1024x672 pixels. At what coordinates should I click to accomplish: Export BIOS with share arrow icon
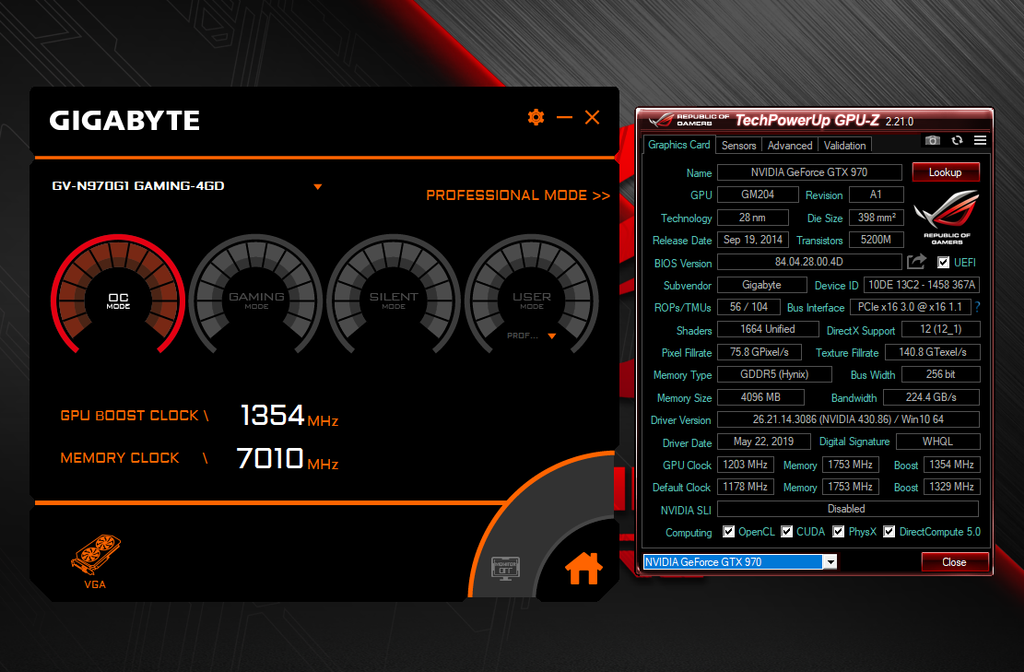(x=916, y=262)
